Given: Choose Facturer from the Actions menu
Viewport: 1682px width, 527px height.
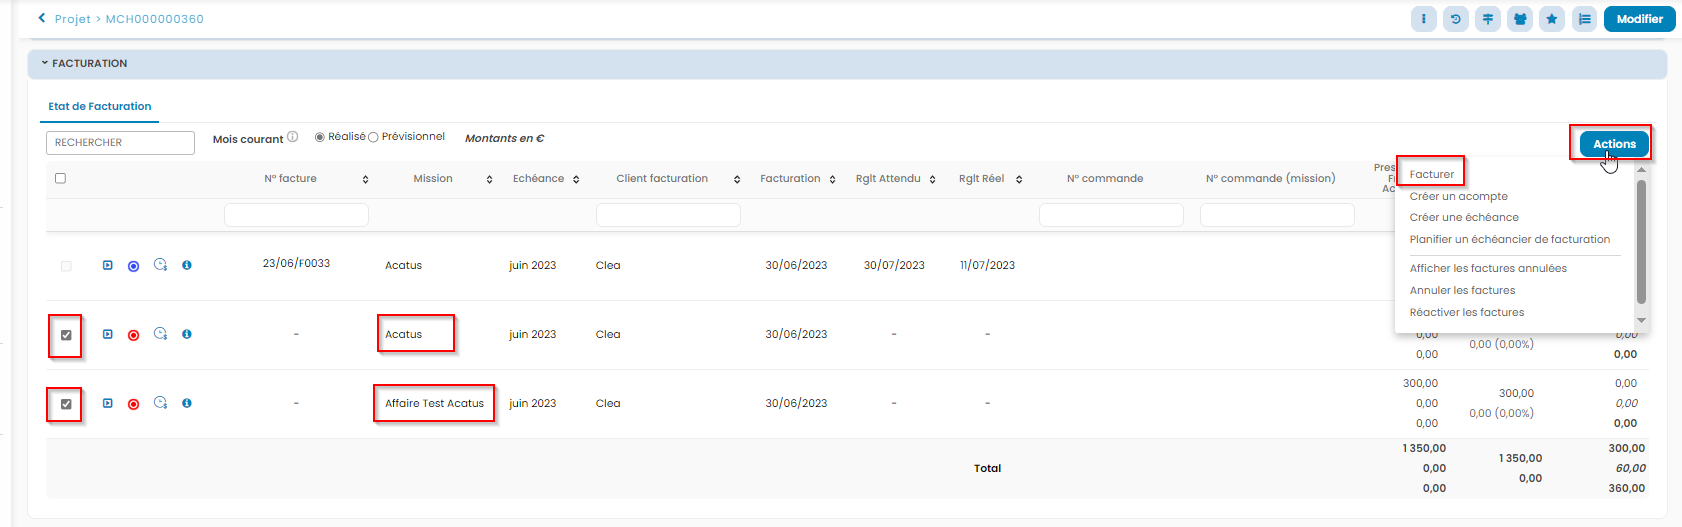Looking at the screenshot, I should [1431, 174].
